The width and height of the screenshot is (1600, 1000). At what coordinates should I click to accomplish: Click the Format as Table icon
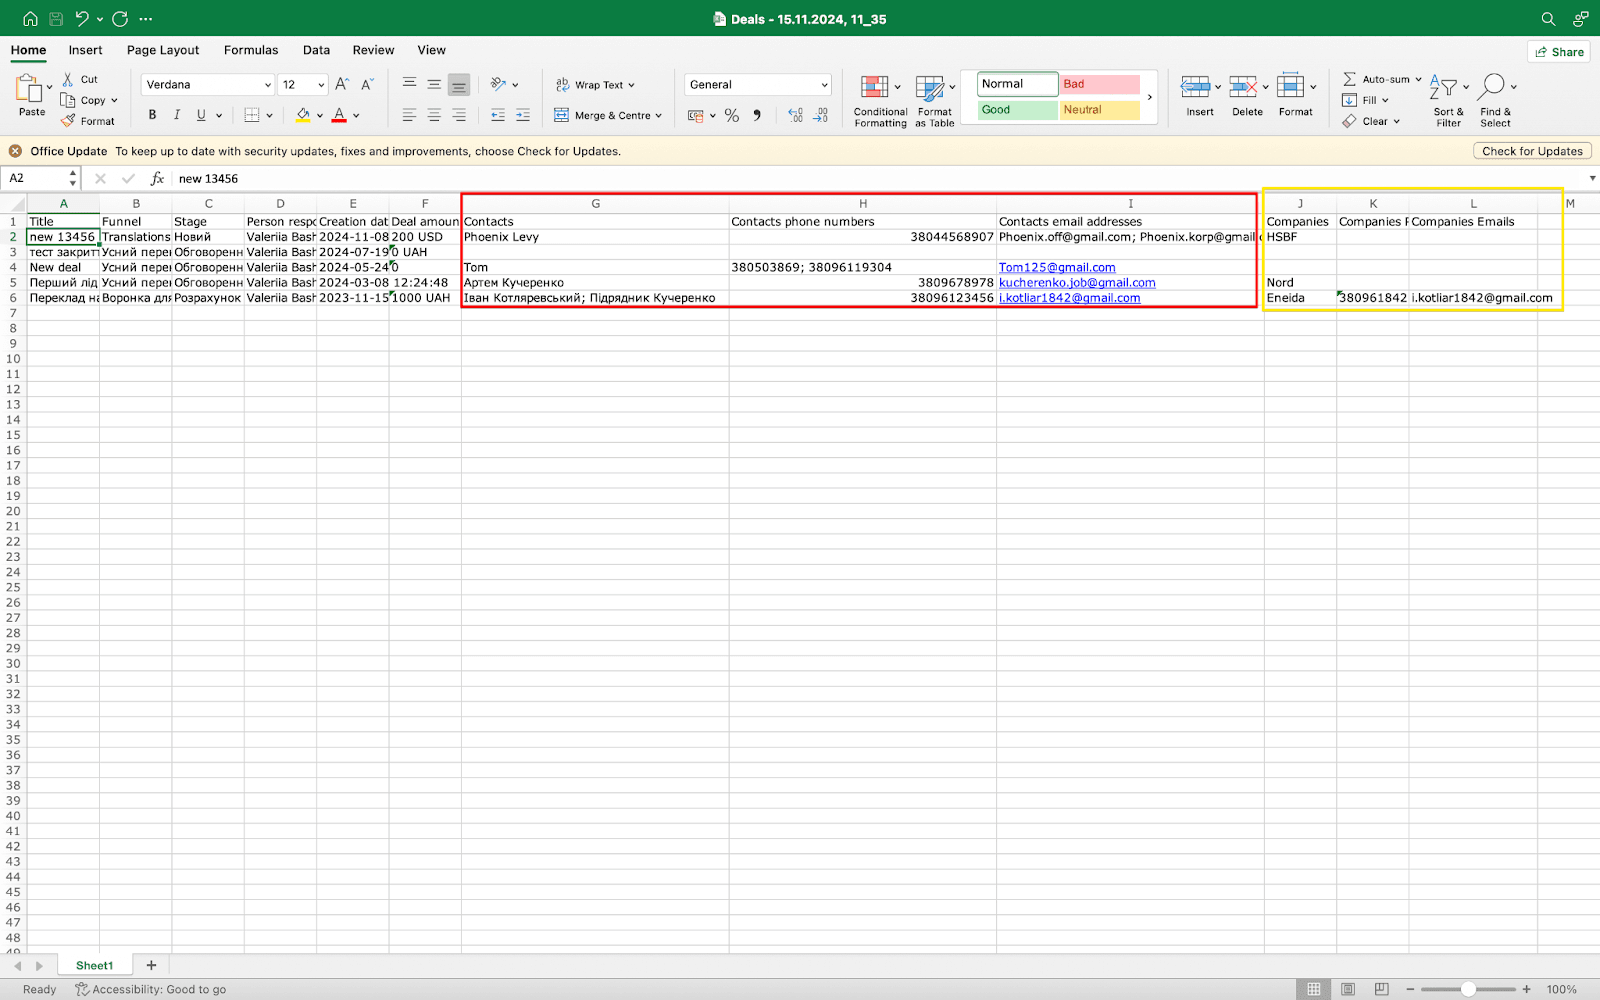point(930,88)
